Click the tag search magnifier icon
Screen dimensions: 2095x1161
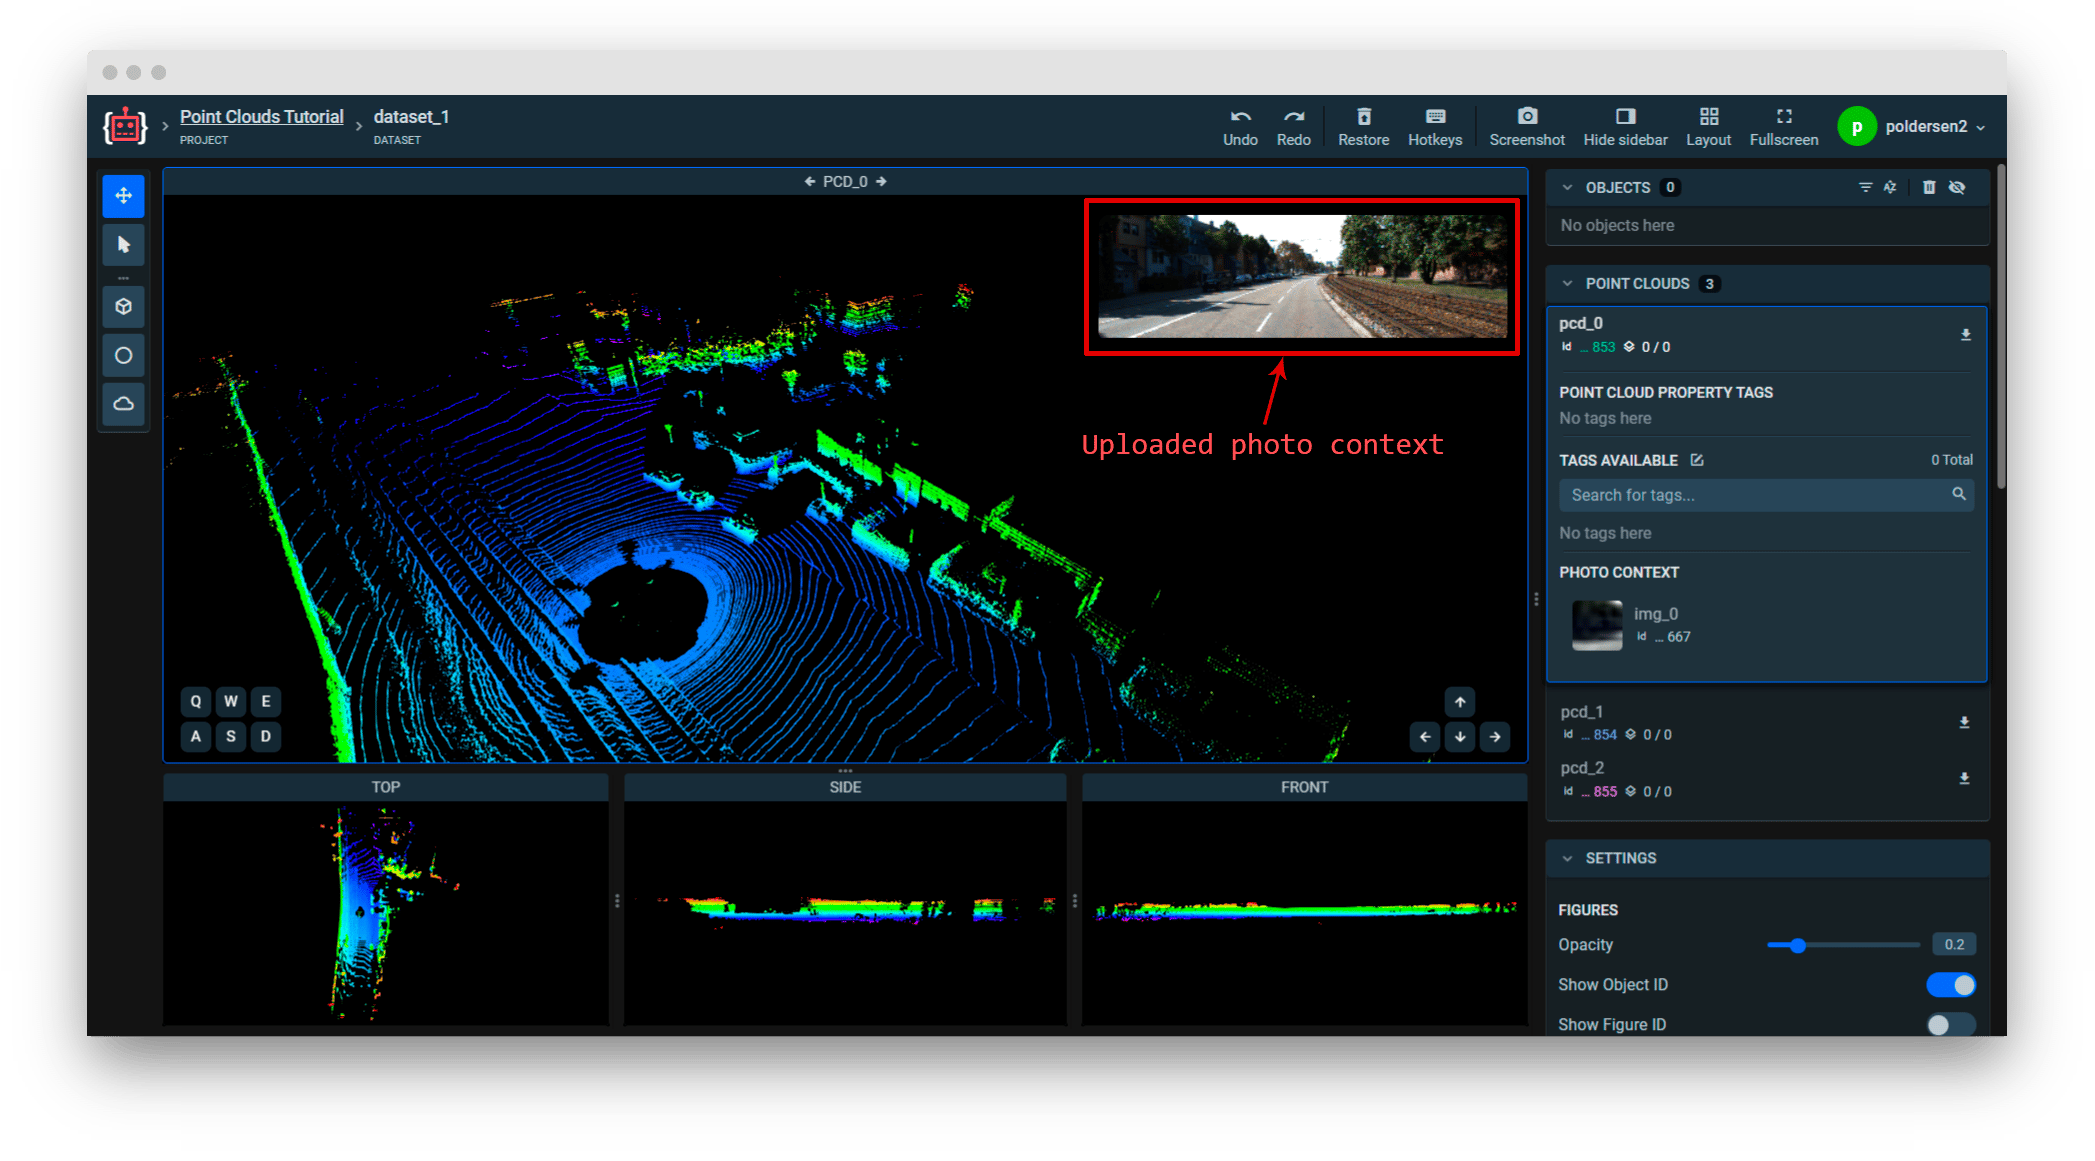[1958, 494]
